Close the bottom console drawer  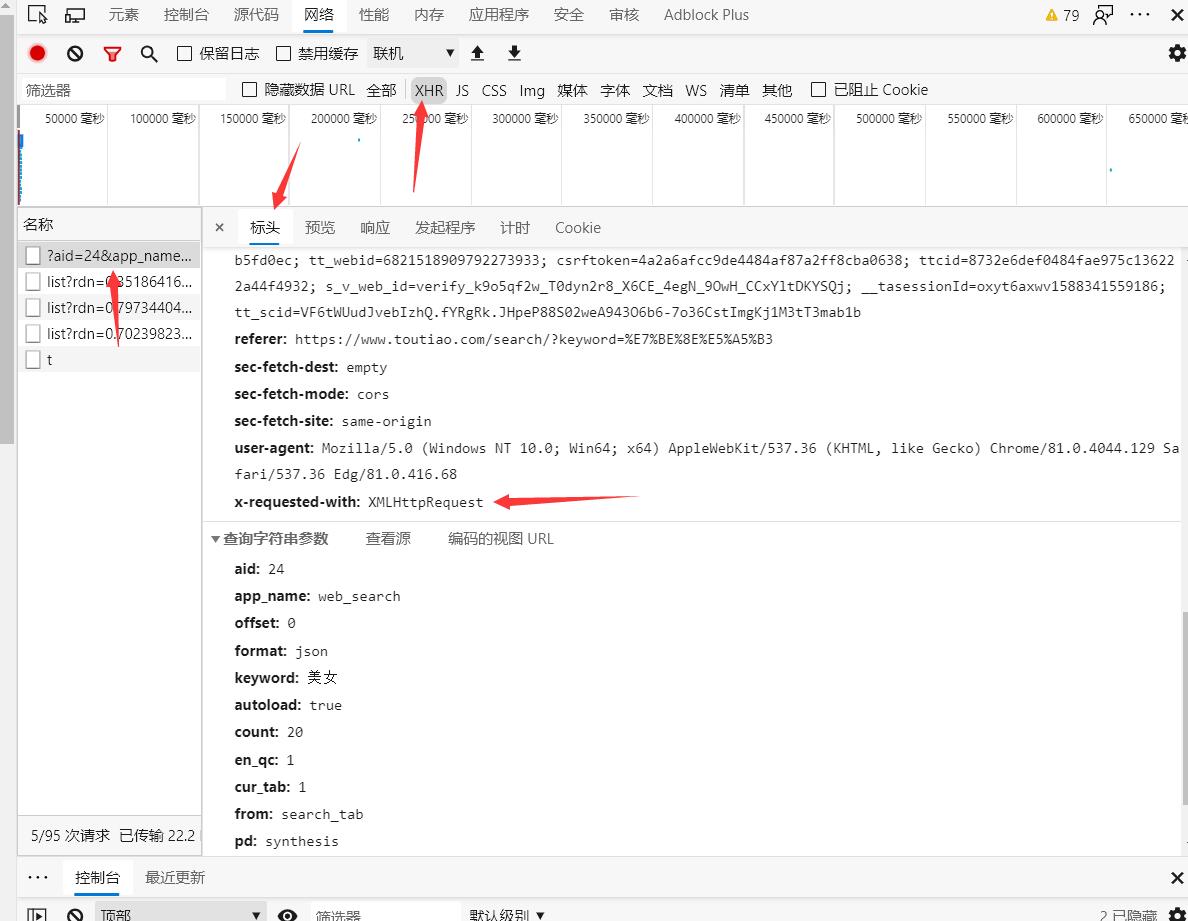(x=1177, y=877)
